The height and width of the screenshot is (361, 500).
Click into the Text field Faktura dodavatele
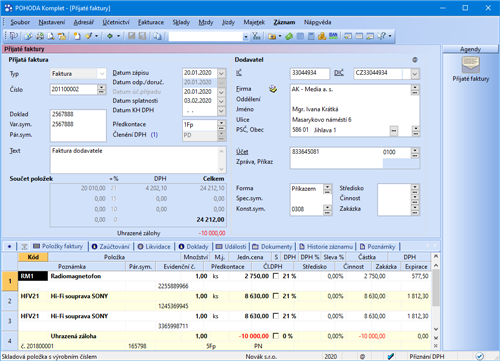click(x=134, y=159)
